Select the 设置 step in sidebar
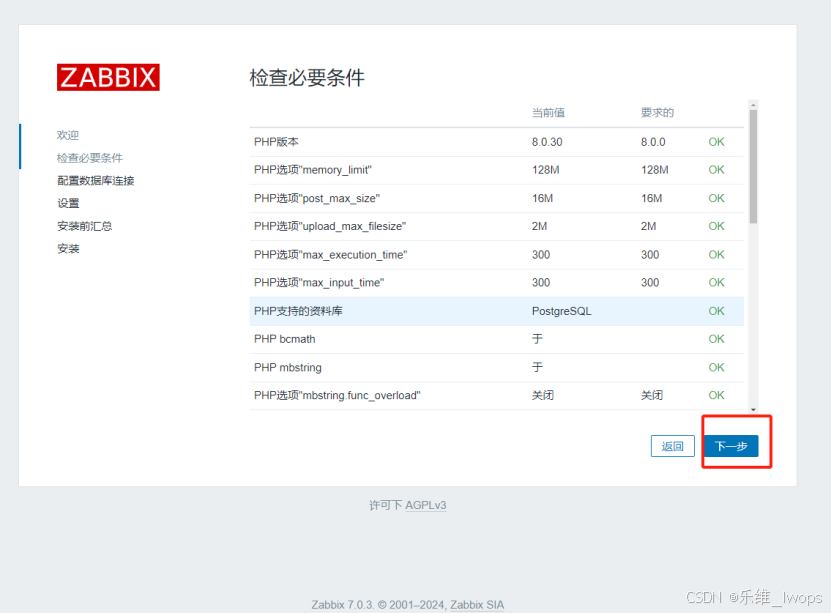The image size is (831, 613). pos(68,203)
